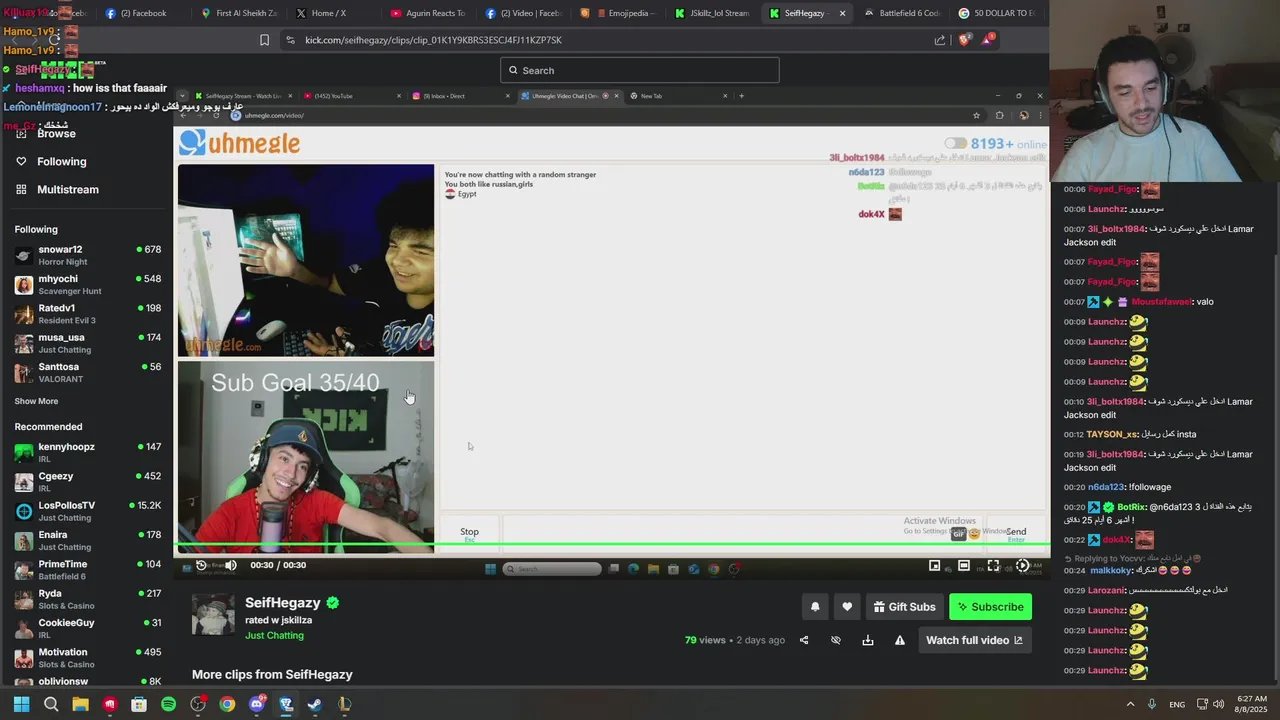Viewport: 1280px width, 720px height.
Task: Open ENG language switcher
Action: (x=1178, y=704)
